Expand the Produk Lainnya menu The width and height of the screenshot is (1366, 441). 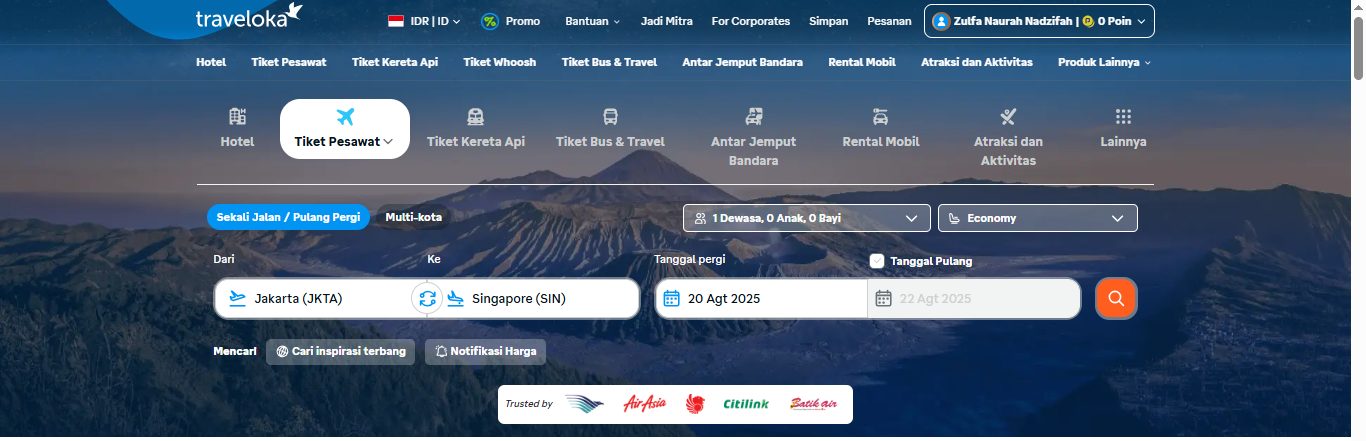point(1104,62)
